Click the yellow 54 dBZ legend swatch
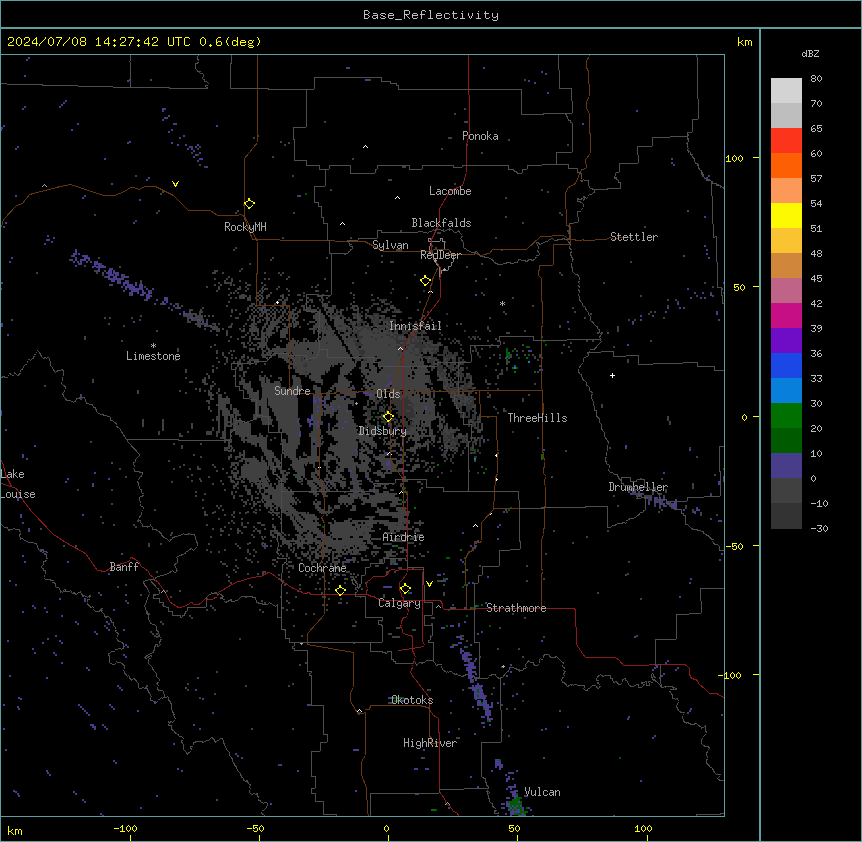This screenshot has width=862, height=842. pos(786,215)
